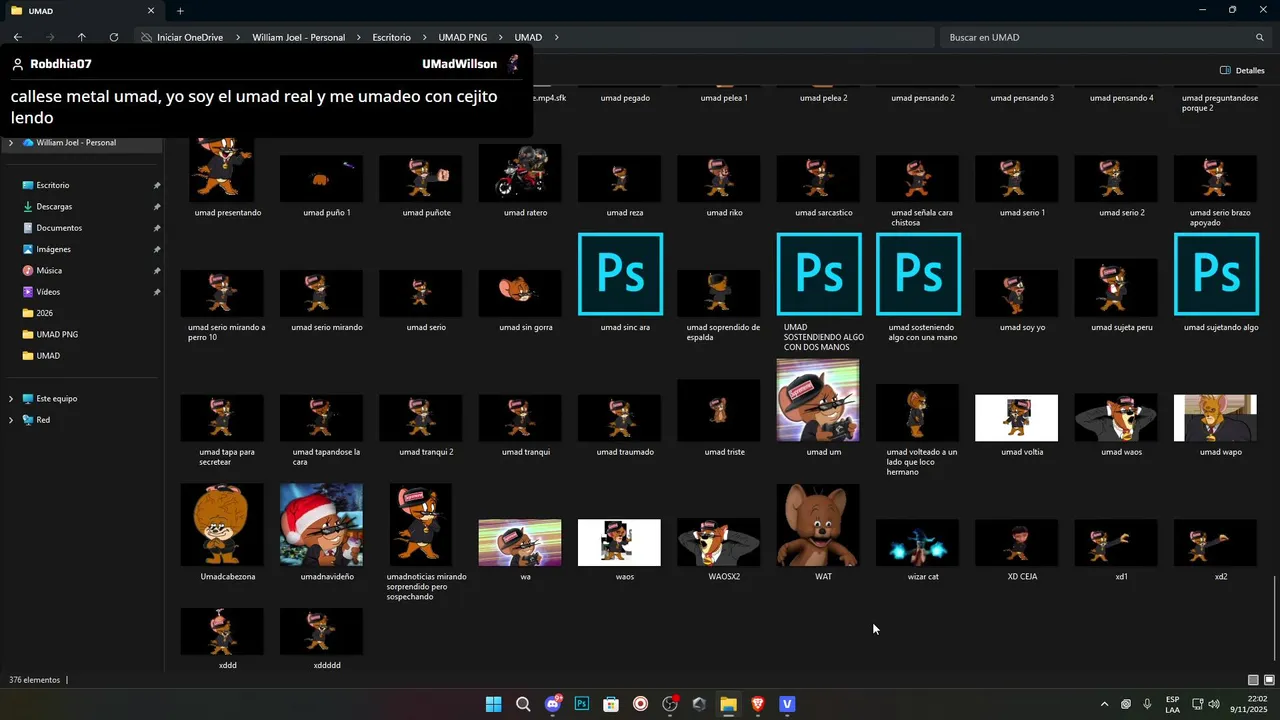Click the File Explorer taskbar icon

pyautogui.click(x=728, y=704)
